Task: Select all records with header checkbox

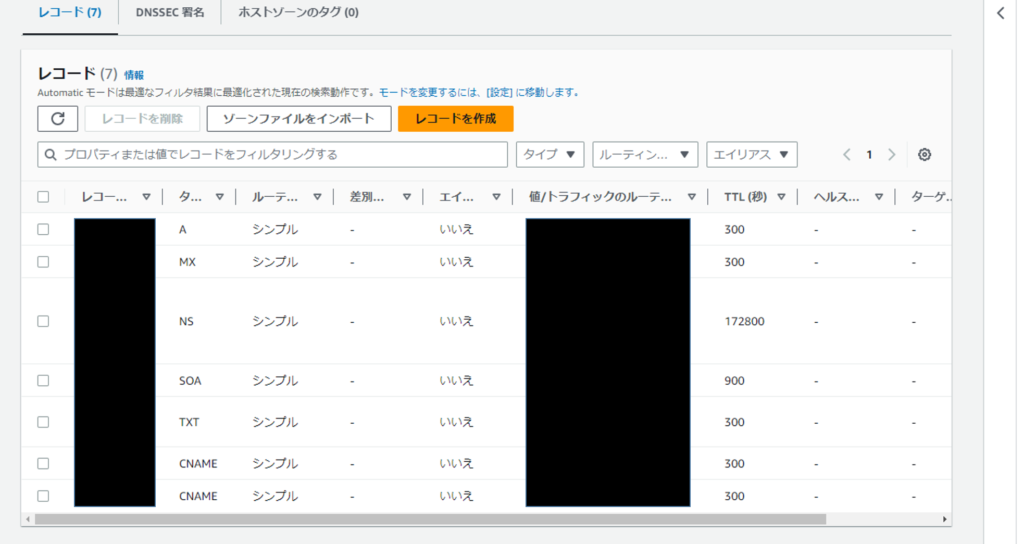Action: [43, 197]
